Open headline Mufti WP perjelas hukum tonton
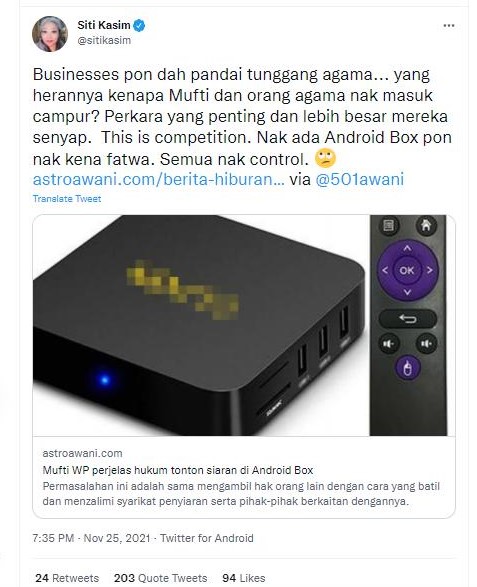Screen dimensions: 477x587 178,470
